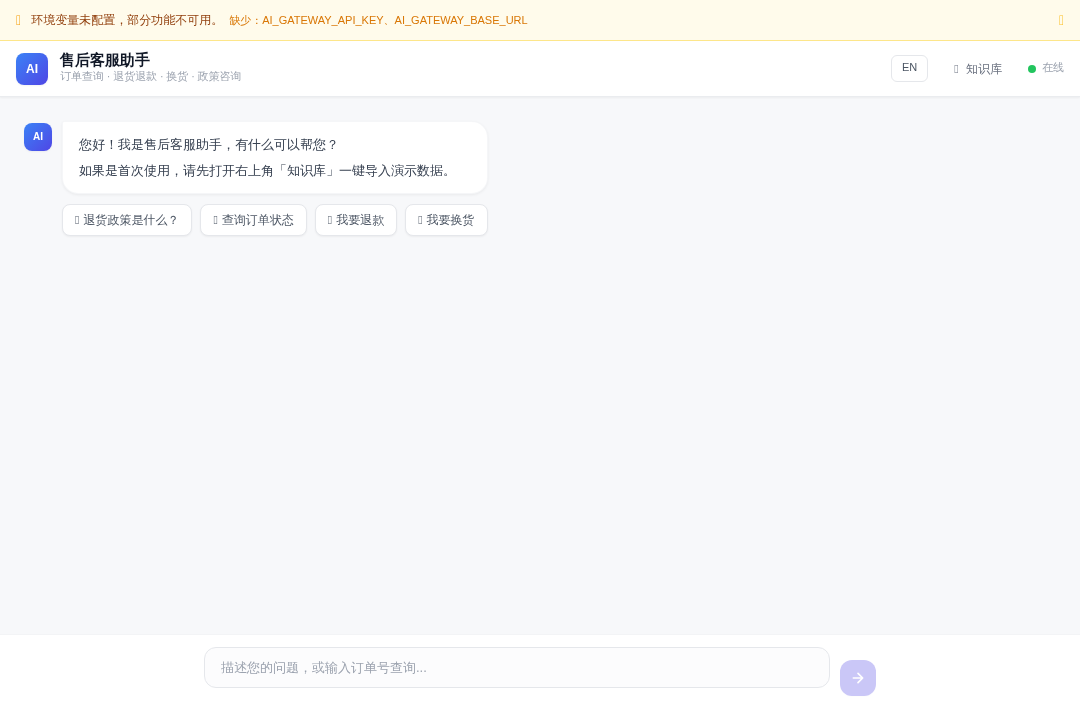This screenshot has height=708, width=1080.
Task: Focus the 描述您的问题 message input
Action: pyautogui.click(x=517, y=667)
